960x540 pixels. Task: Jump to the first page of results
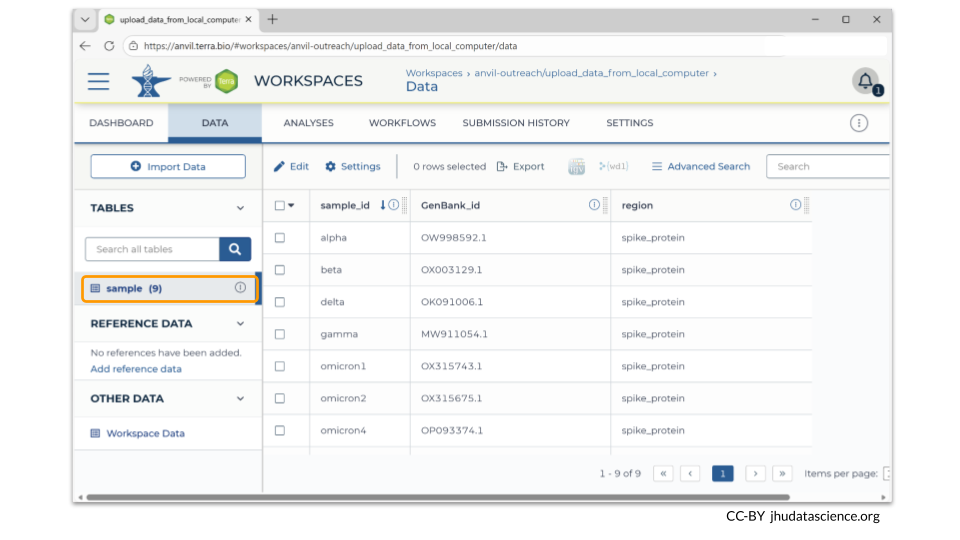coord(663,473)
